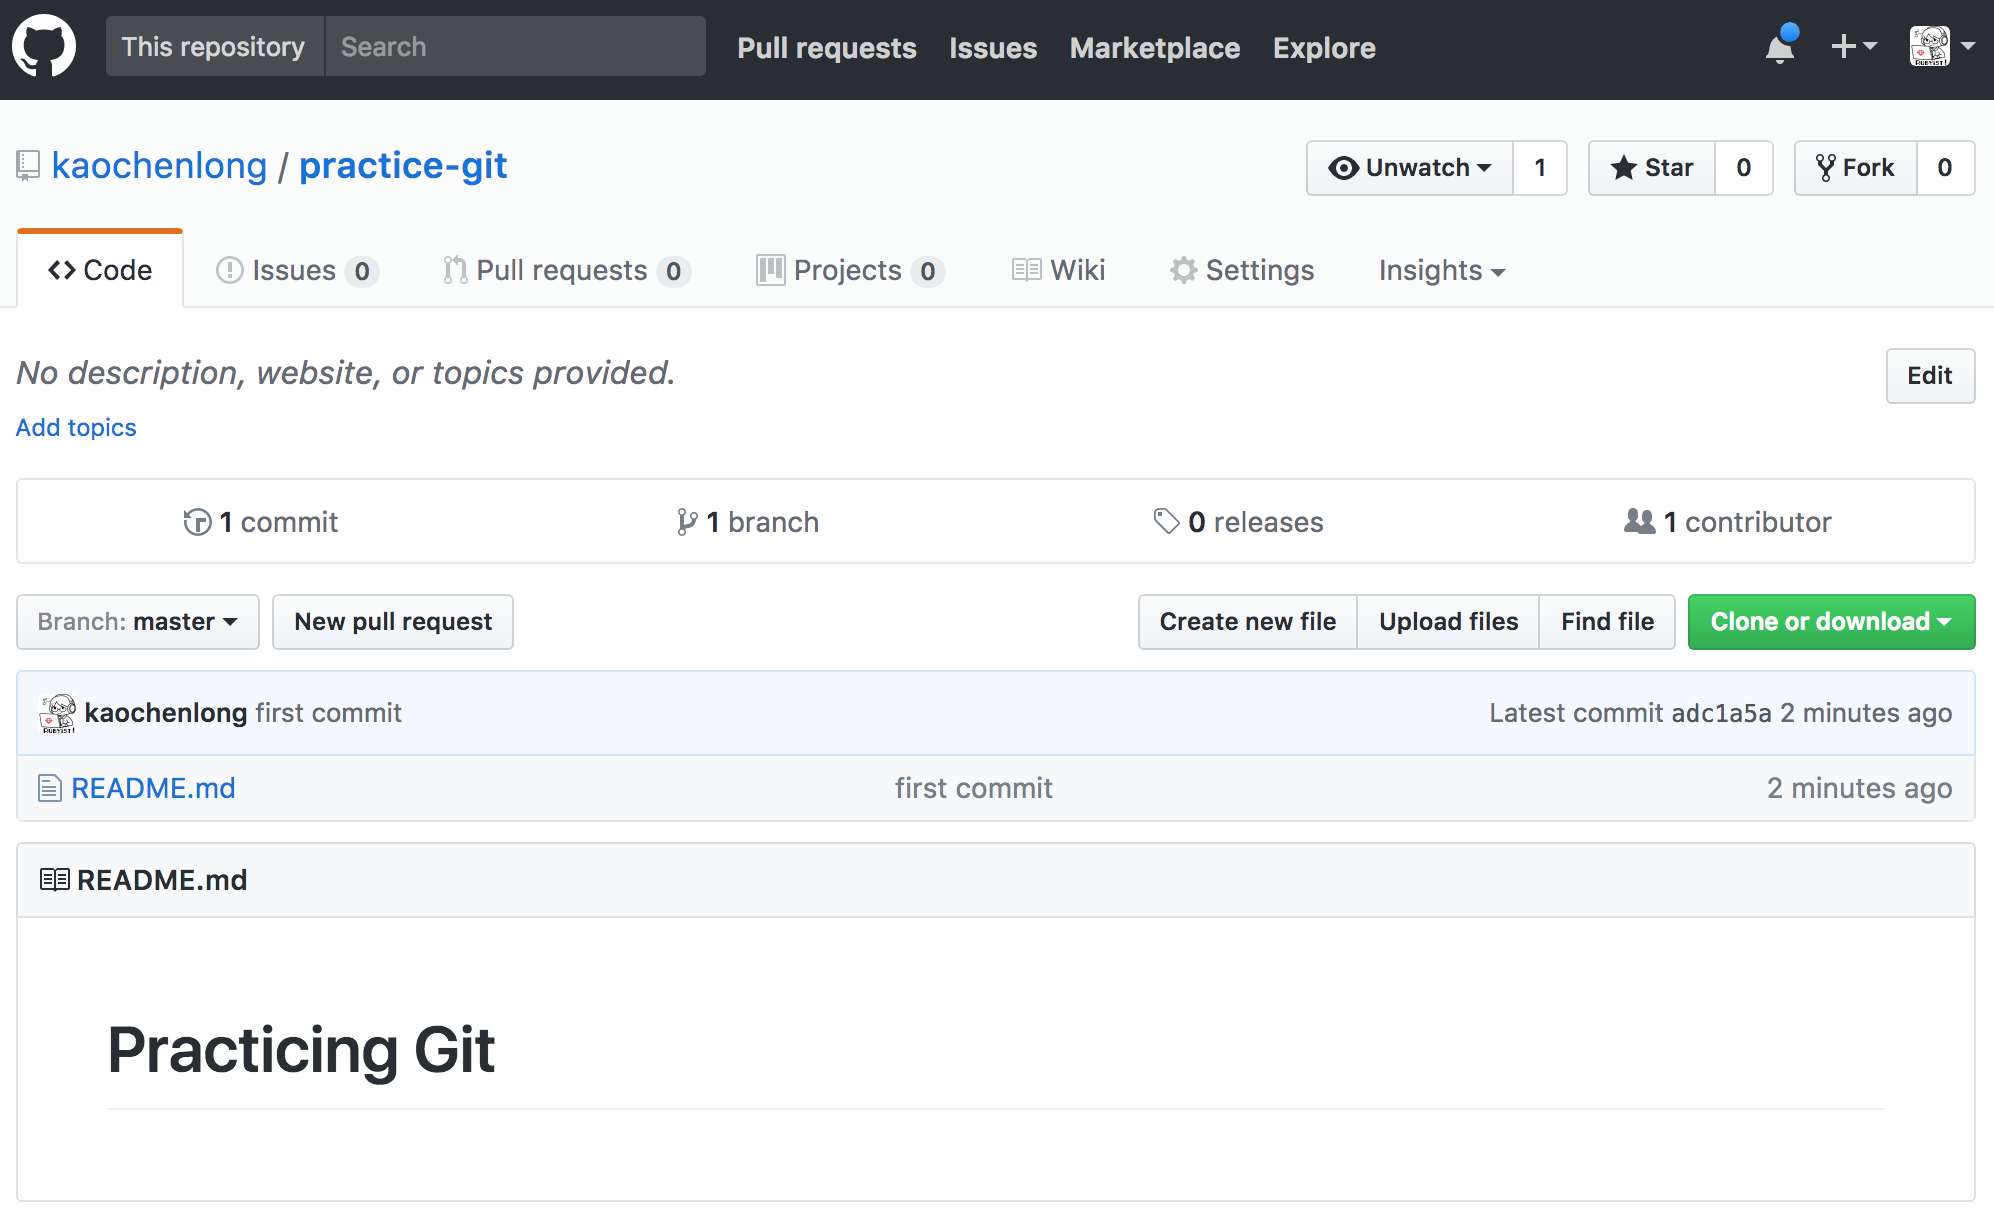Open the new repository plus dropdown
This screenshot has height=1218, width=1994.
pyautogui.click(x=1853, y=46)
